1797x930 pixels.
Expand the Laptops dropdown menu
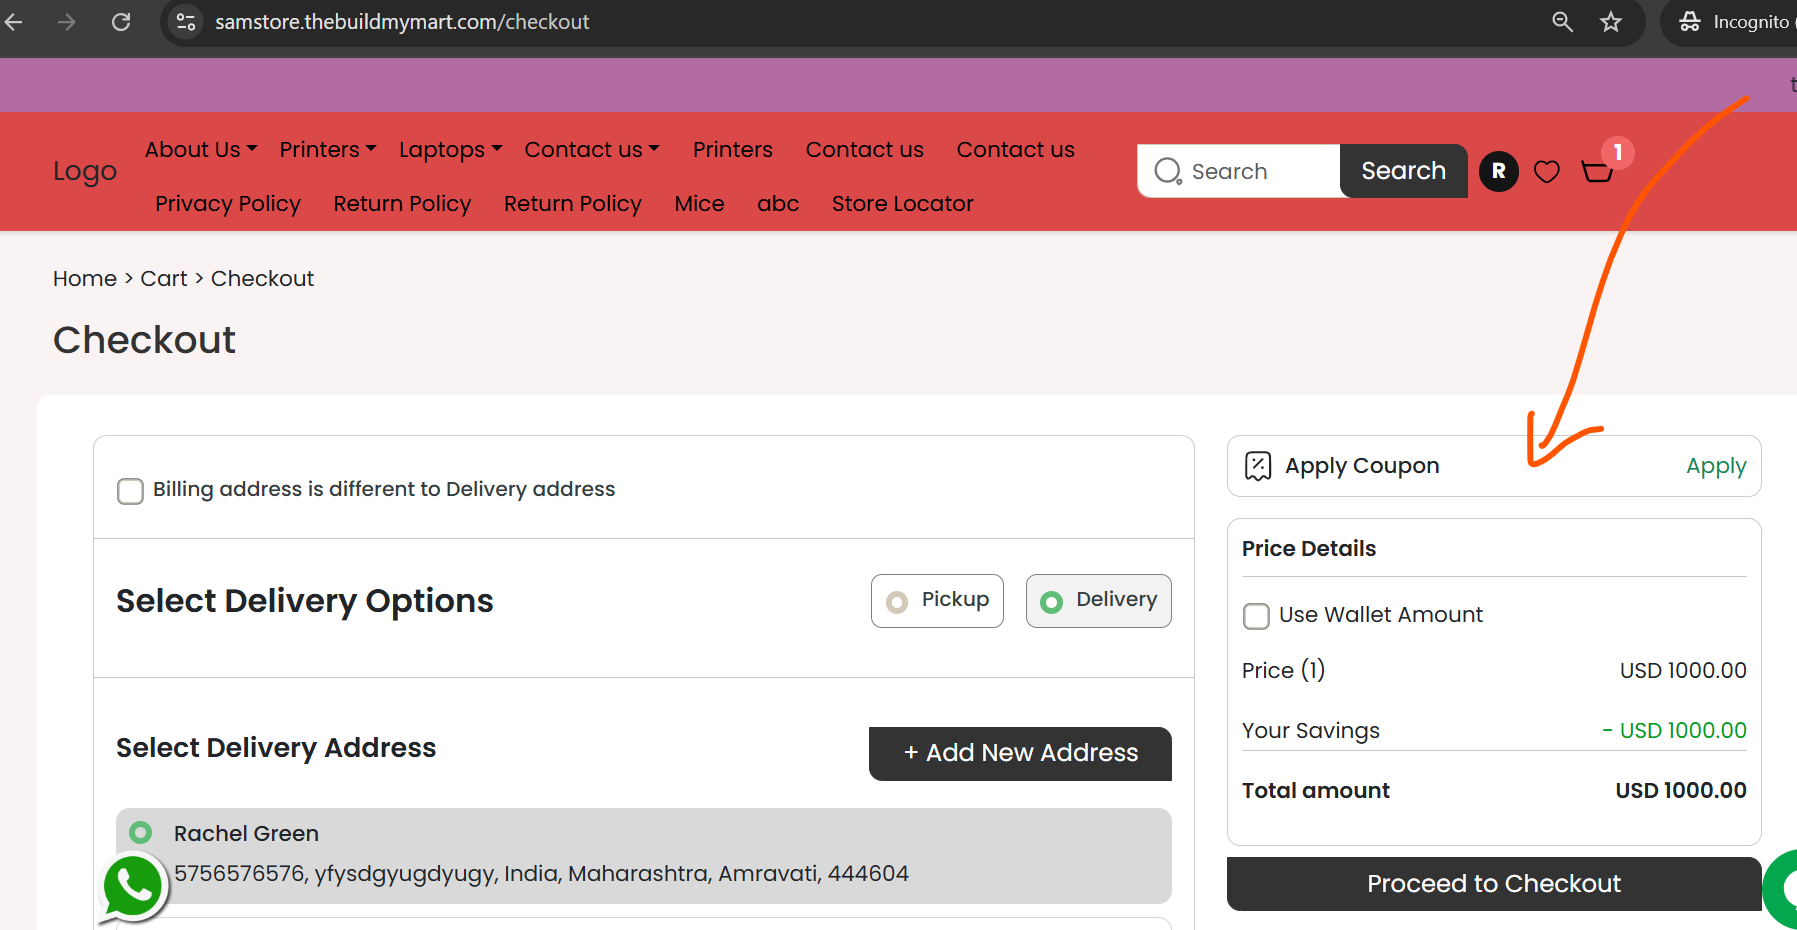point(450,150)
